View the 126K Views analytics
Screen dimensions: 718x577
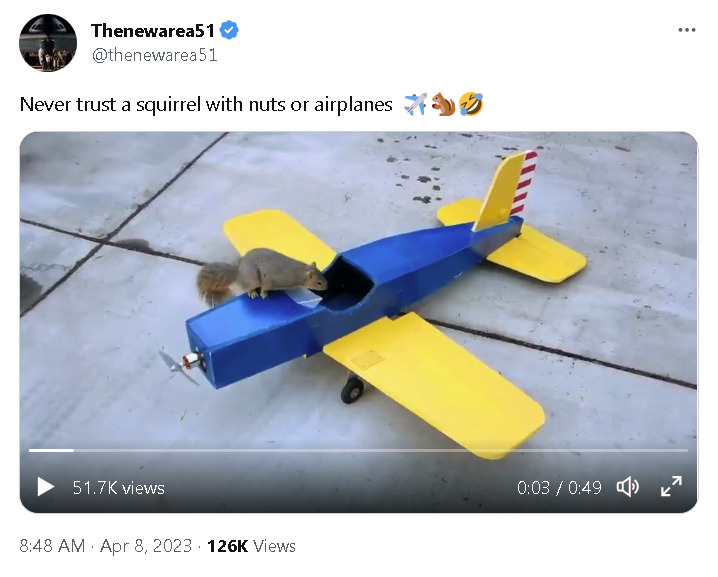point(251,546)
